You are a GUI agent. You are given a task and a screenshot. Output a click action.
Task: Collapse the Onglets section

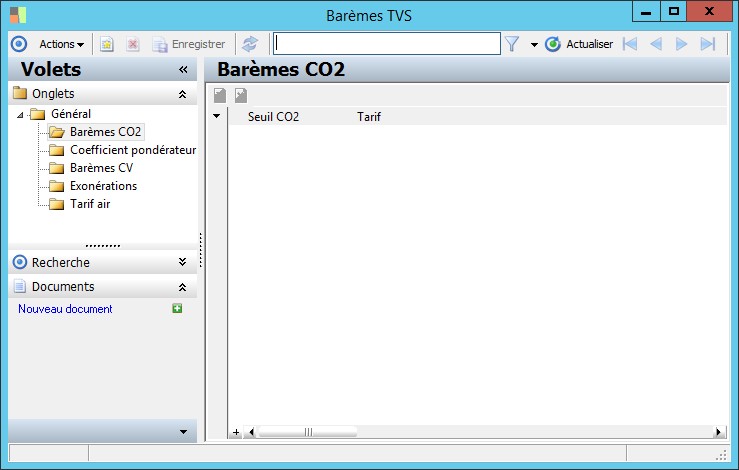click(x=182, y=94)
